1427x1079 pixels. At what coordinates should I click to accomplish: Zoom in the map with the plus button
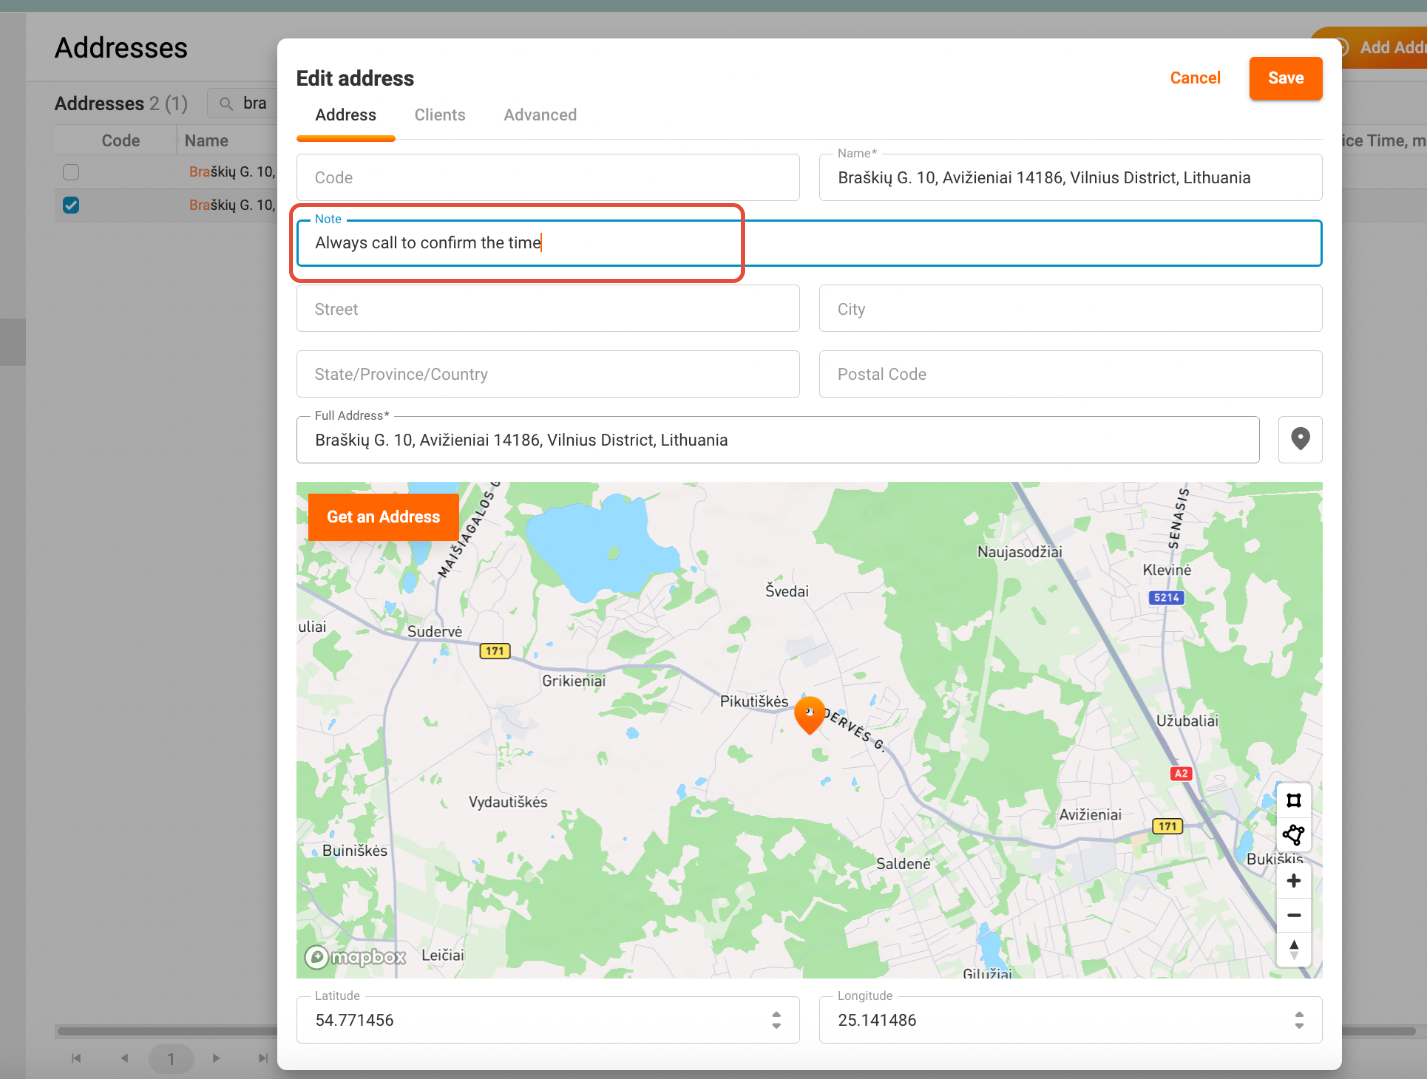tap(1294, 881)
